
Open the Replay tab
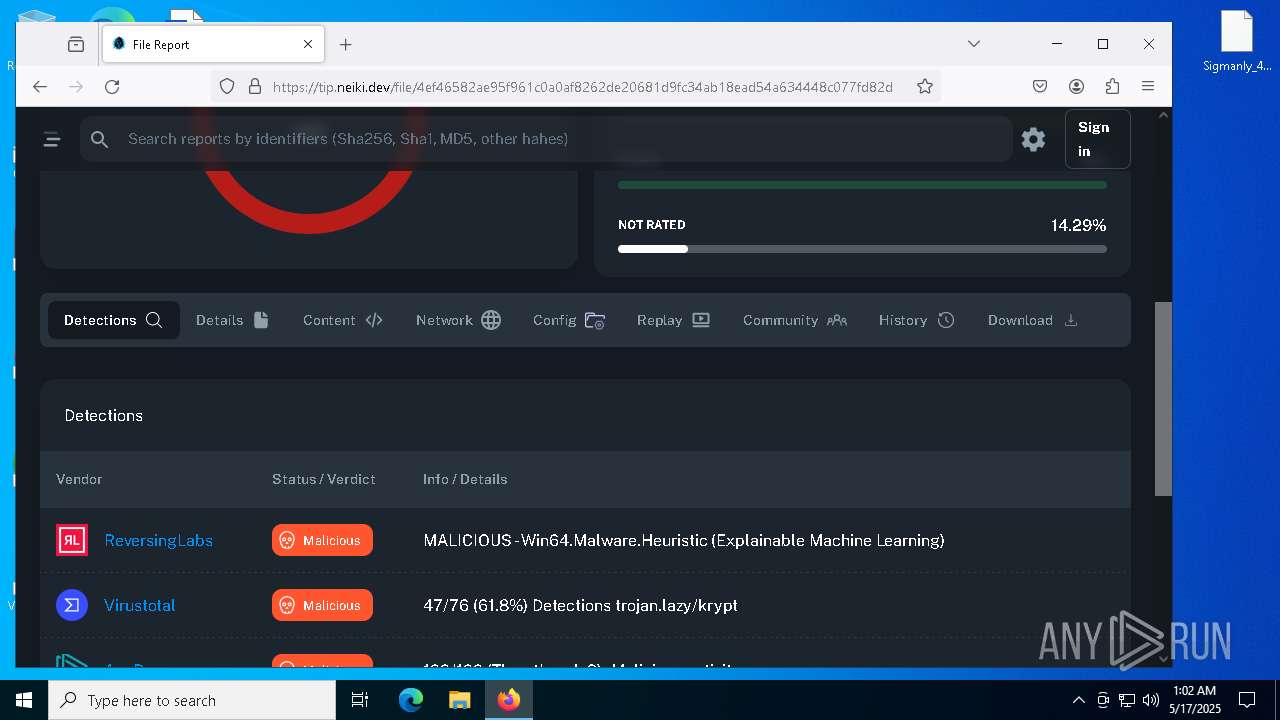(x=673, y=320)
